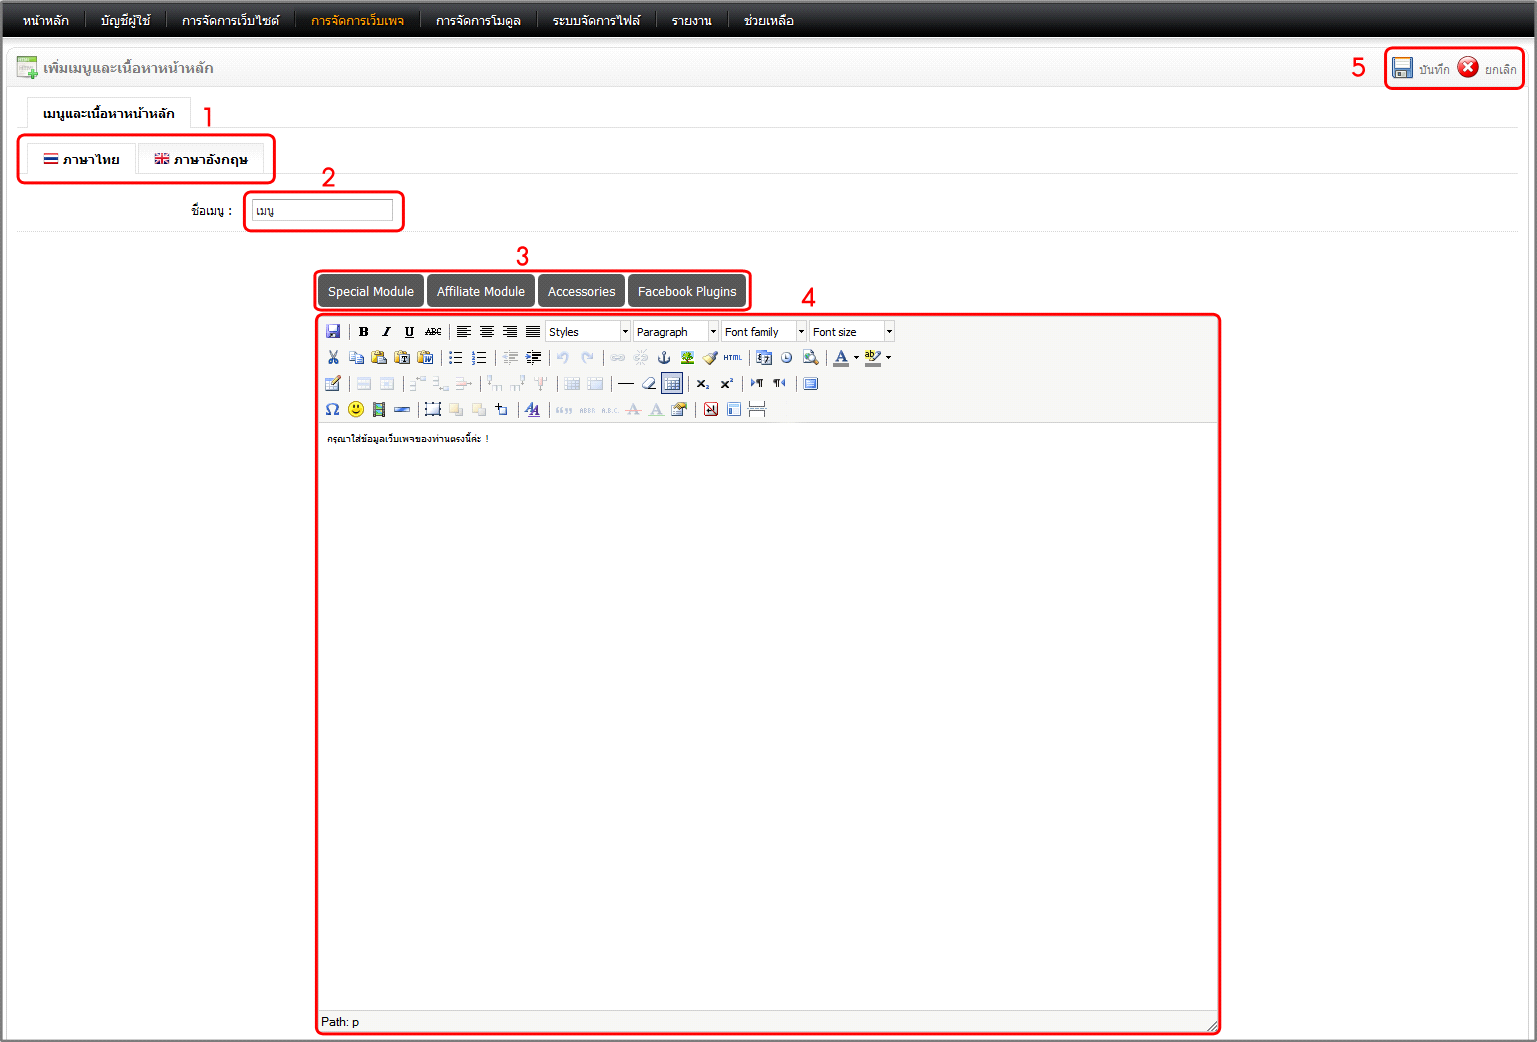Open the preview magnifier icon

[810, 357]
